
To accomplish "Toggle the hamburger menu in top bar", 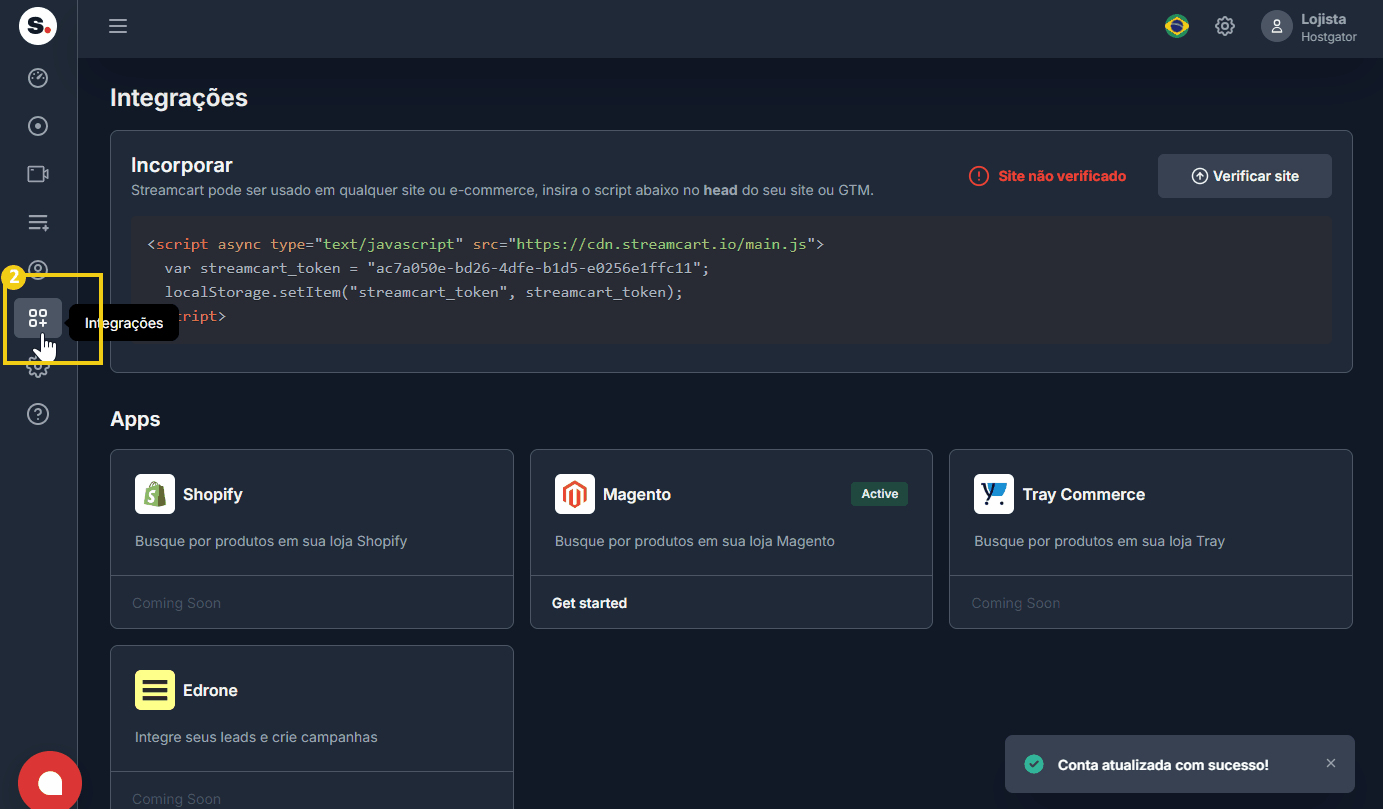I will (118, 26).
